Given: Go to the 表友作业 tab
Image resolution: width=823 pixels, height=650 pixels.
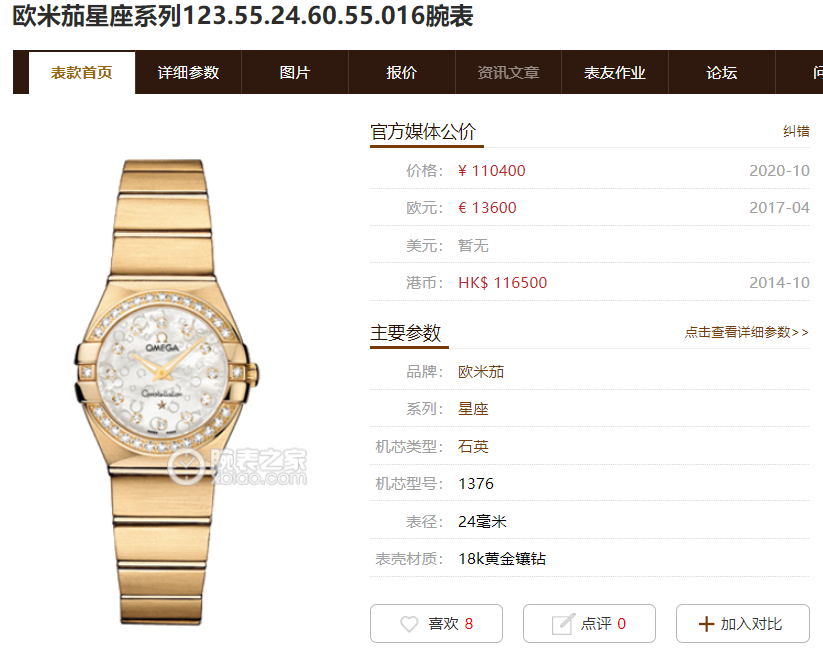Looking at the screenshot, I should [615, 72].
